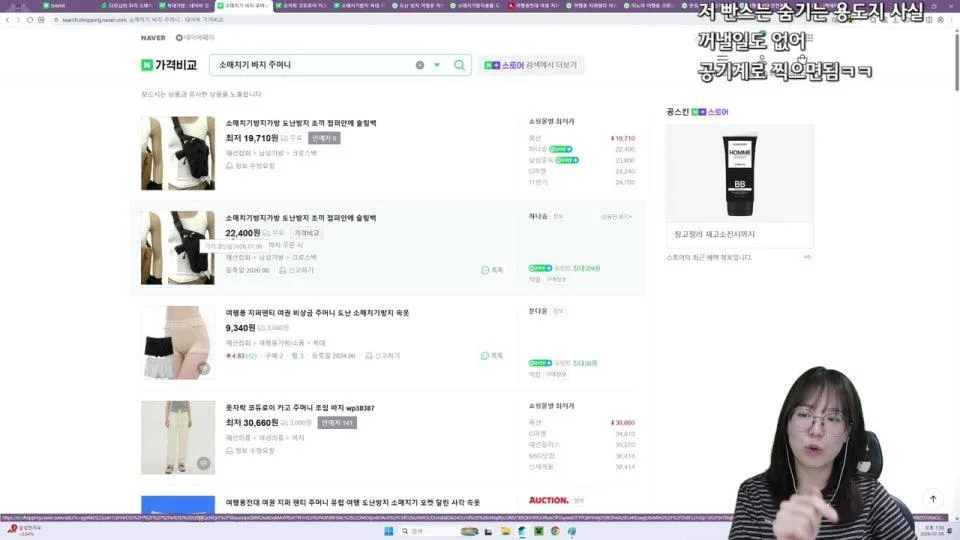Click the scroll-to-top arrow button
Viewport: 960px width, 540px height.
tap(933, 498)
